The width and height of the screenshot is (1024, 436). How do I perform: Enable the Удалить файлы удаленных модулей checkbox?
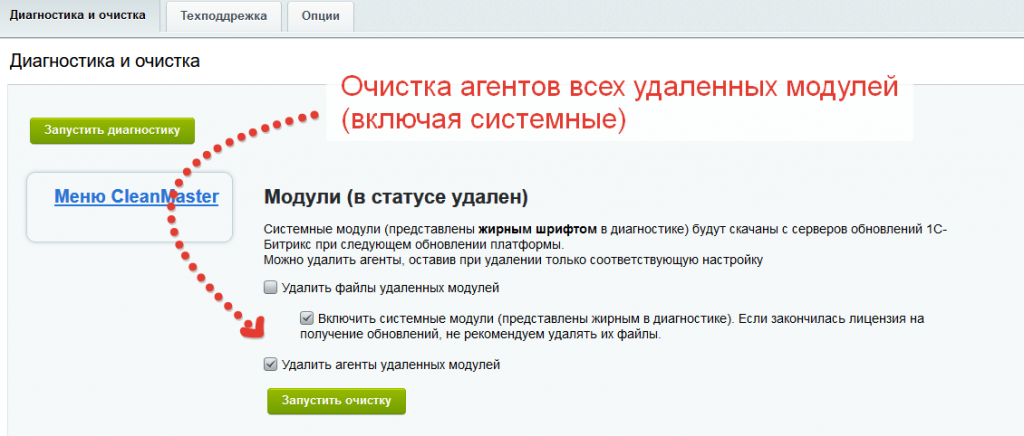pyautogui.click(x=270, y=288)
